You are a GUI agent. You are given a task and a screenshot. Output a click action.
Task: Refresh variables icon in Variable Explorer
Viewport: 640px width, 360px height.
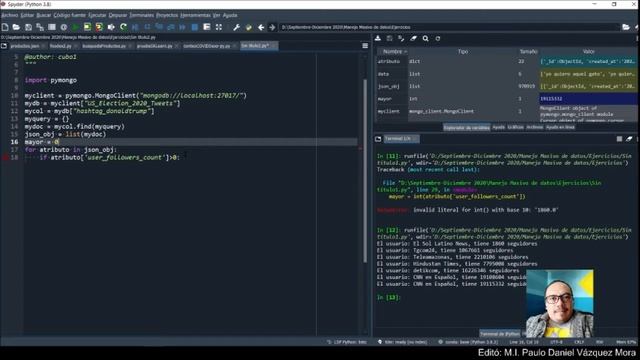[x=438, y=38]
